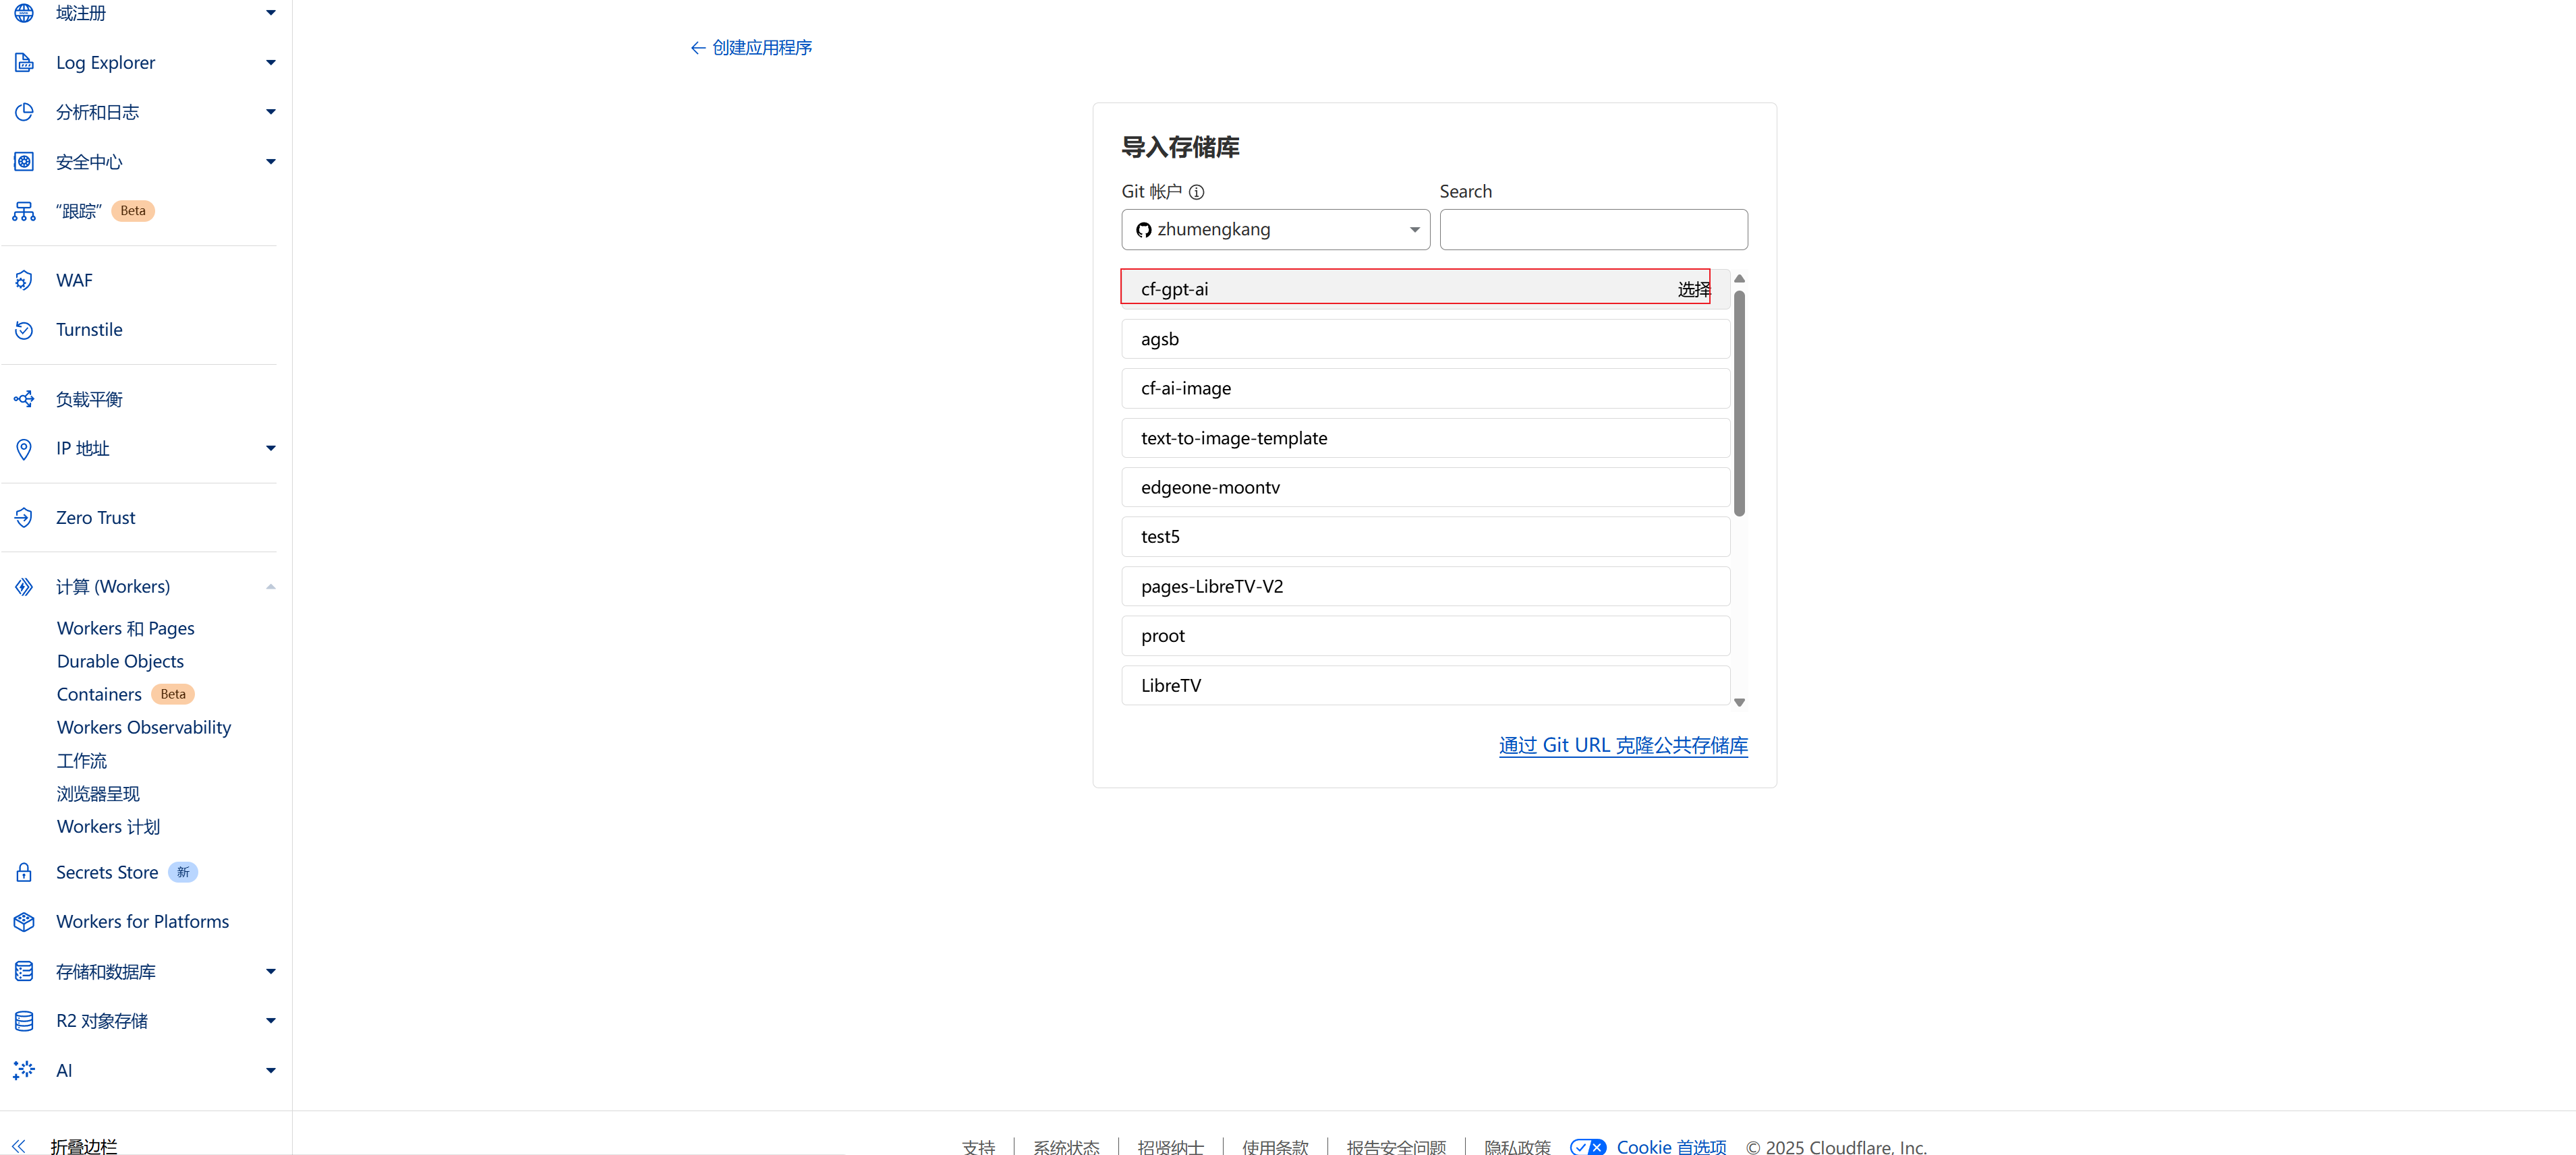The image size is (2576, 1155).
Task: Expand the R2 对象存储 menu arrow
Action: pyautogui.click(x=270, y=1021)
